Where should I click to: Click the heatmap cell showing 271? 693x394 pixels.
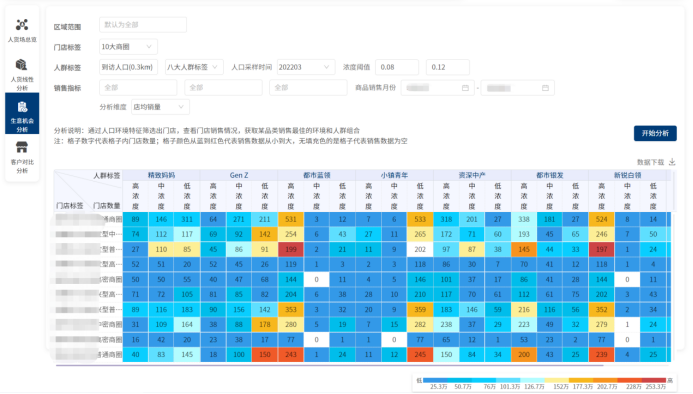pos(239,219)
